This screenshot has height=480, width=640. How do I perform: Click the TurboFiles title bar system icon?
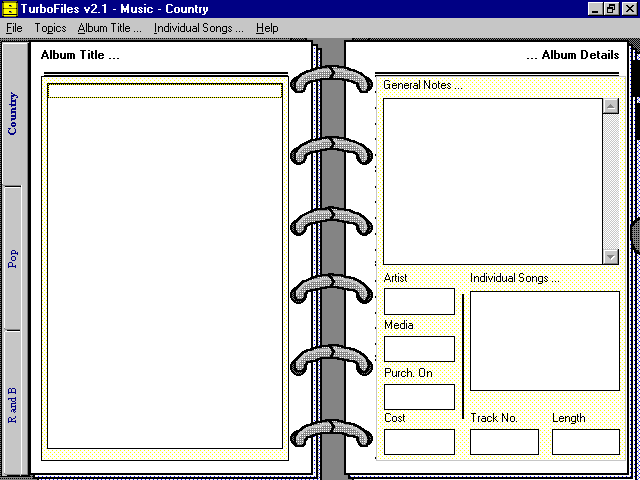click(x=9, y=9)
